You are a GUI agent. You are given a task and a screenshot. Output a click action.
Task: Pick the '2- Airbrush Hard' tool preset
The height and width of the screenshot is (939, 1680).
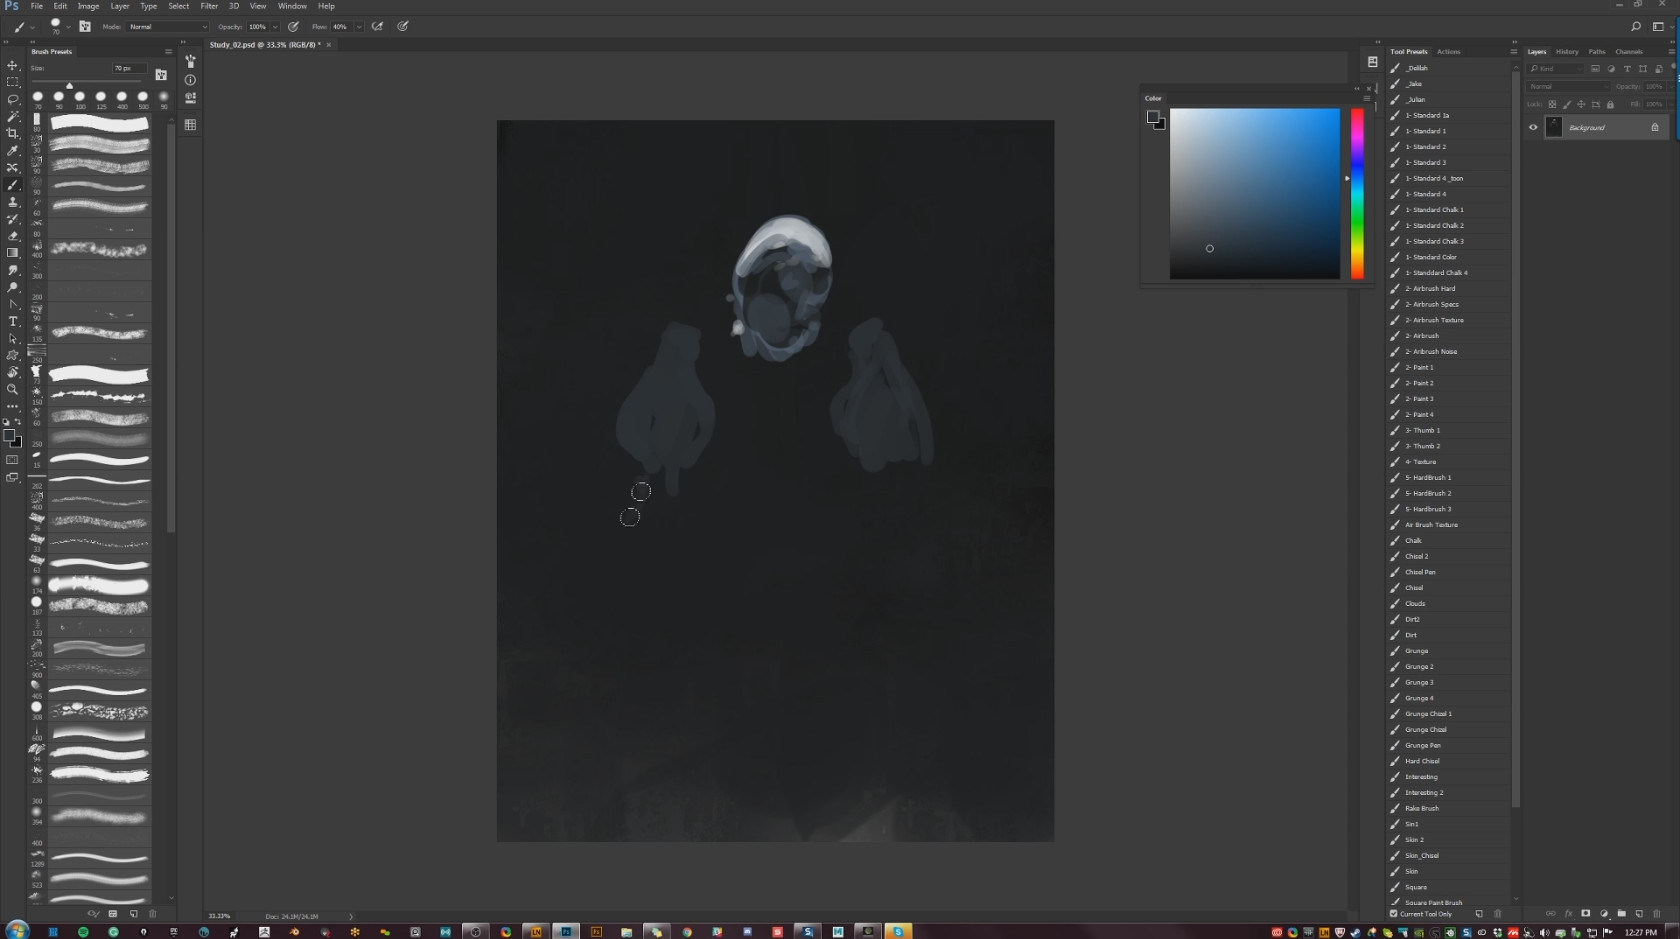click(1430, 289)
